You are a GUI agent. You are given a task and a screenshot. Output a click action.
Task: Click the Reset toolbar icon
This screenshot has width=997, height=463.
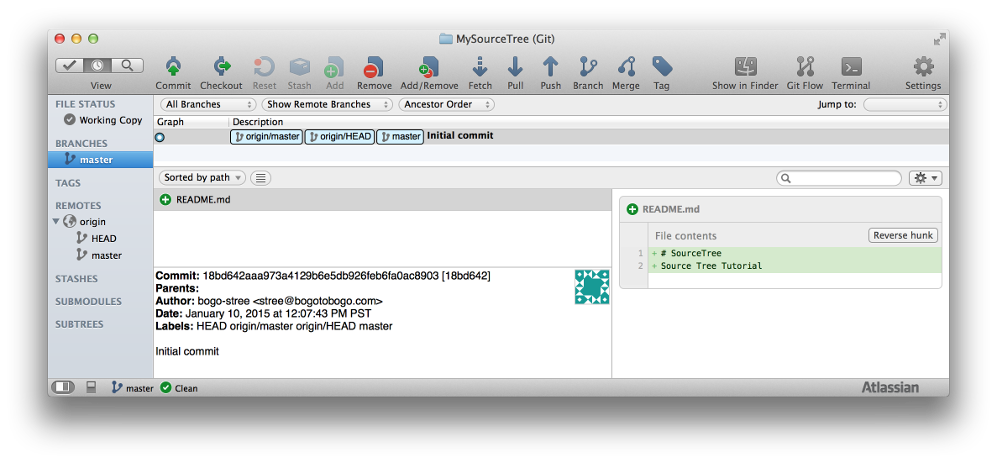[x=265, y=67]
